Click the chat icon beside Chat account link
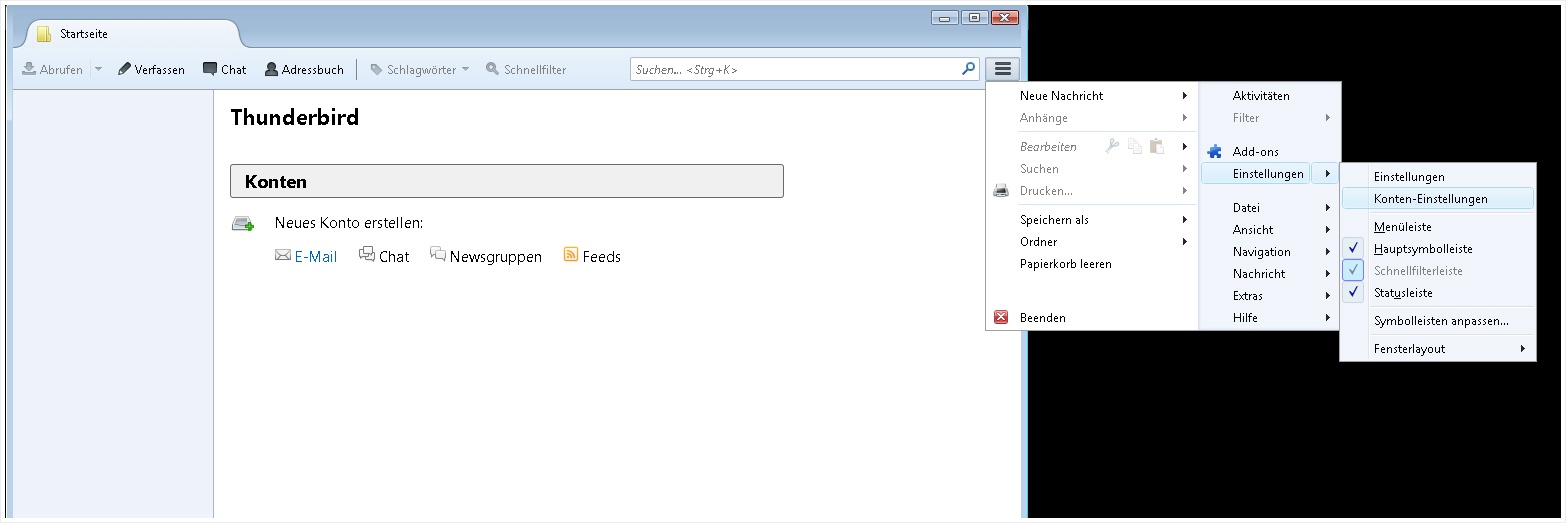This screenshot has height=523, width=1566. click(367, 255)
